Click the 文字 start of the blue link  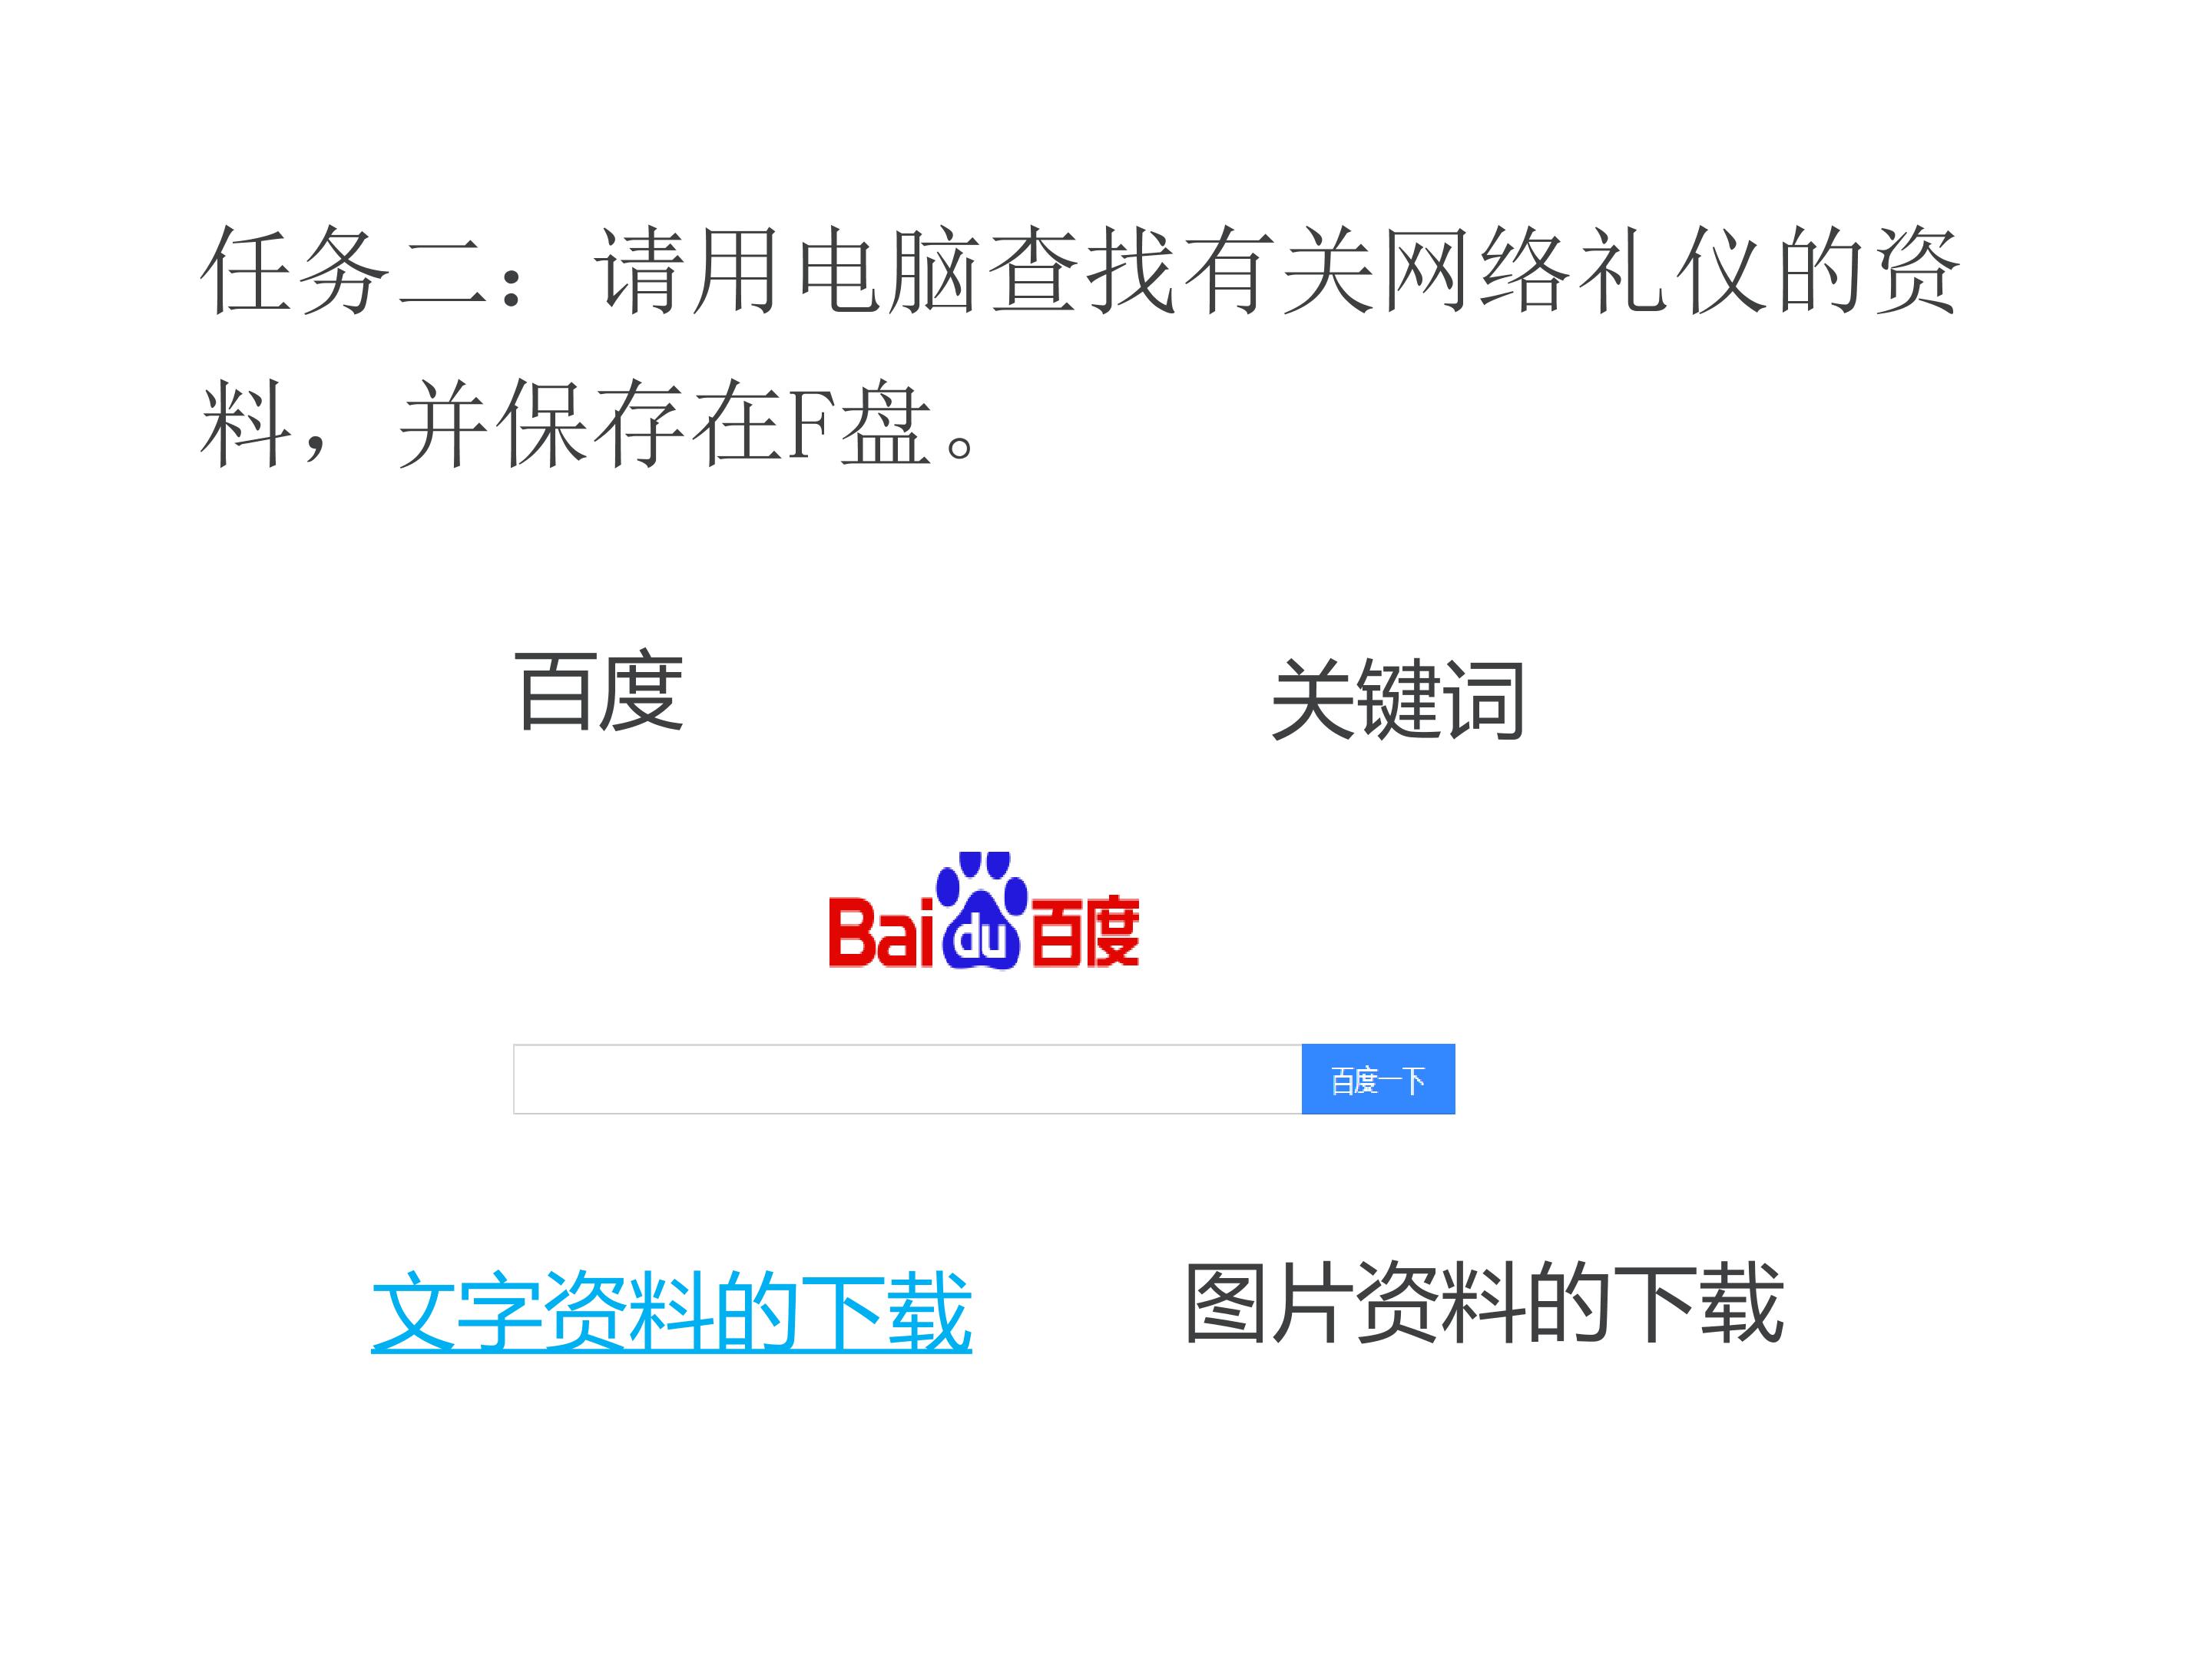pyautogui.click(x=457, y=1312)
